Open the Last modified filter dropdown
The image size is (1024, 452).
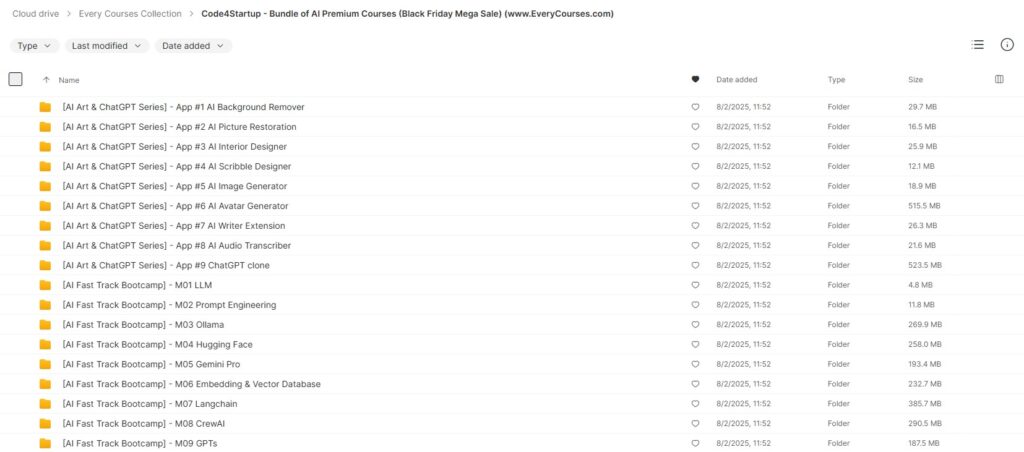pyautogui.click(x=106, y=46)
